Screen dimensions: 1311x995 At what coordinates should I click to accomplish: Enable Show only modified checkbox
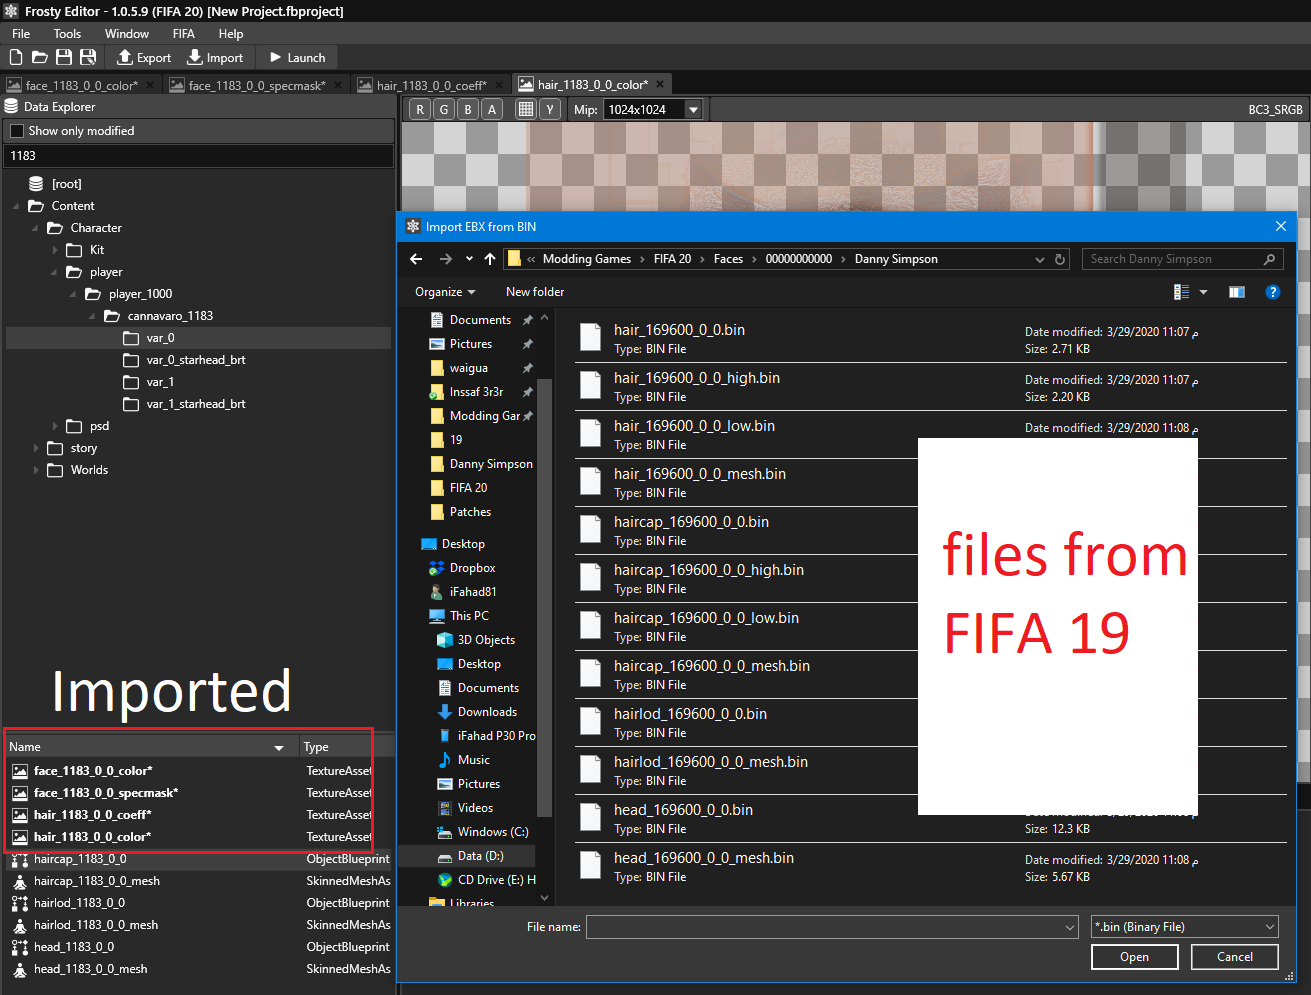click(x=17, y=131)
